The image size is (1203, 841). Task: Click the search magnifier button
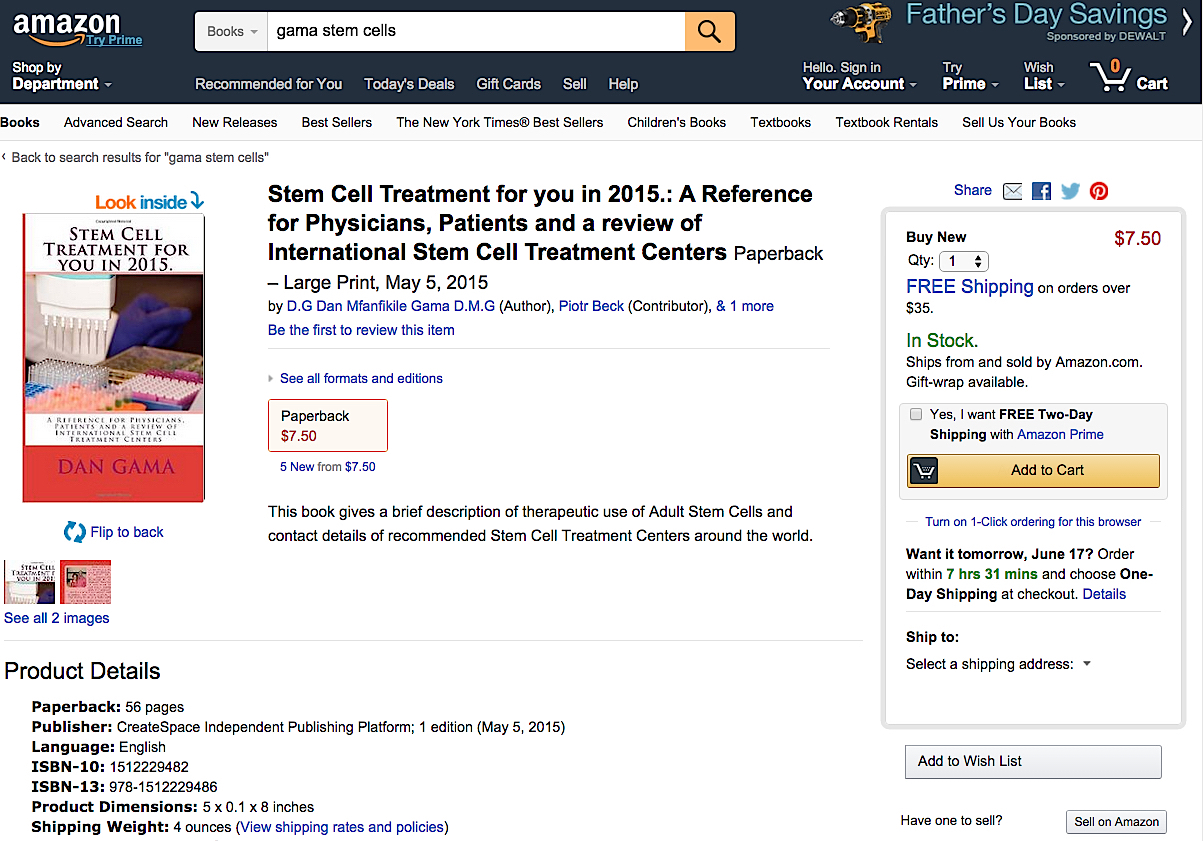click(x=709, y=31)
